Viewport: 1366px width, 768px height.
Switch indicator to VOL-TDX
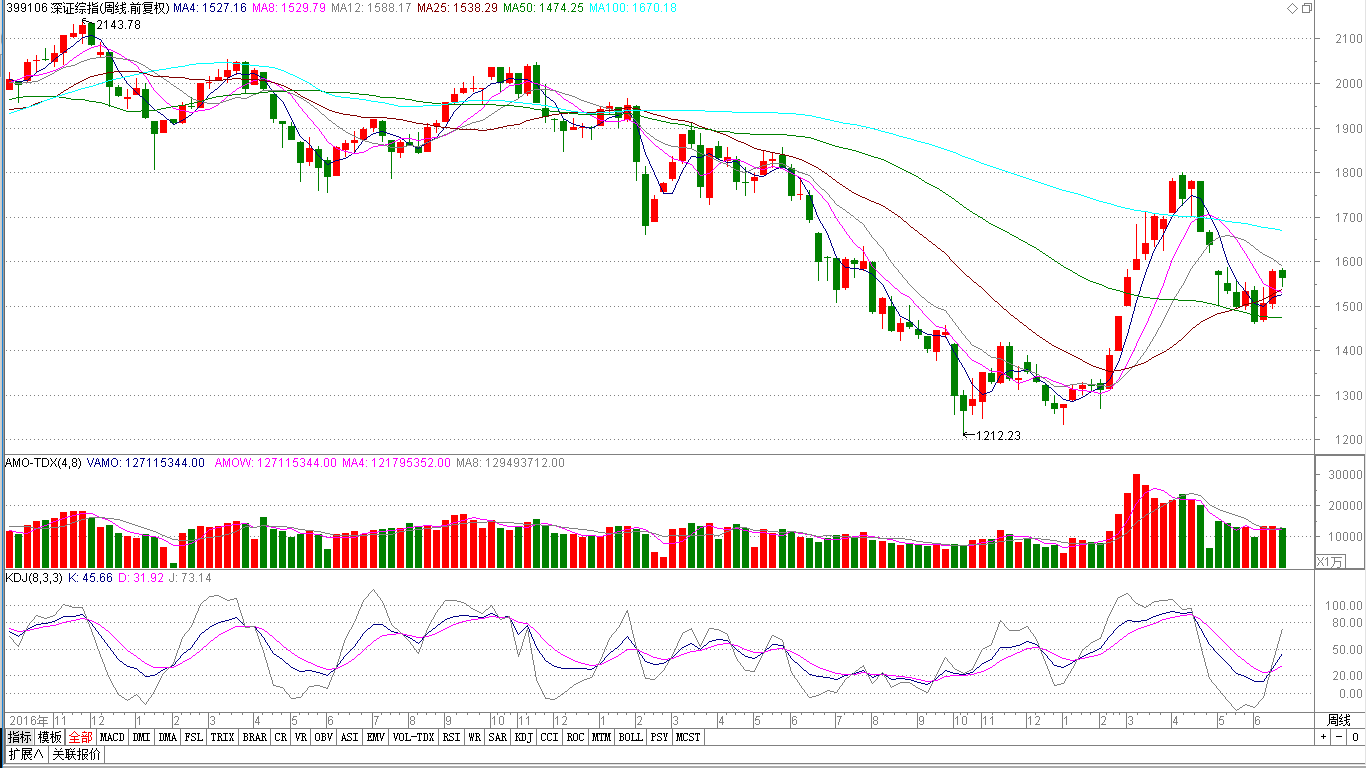413,737
